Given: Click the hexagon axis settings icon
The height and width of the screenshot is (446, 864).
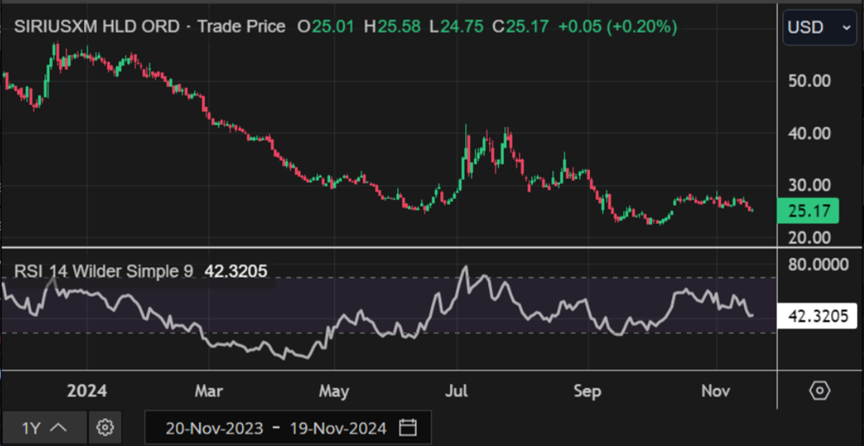Looking at the screenshot, I should point(819,391).
